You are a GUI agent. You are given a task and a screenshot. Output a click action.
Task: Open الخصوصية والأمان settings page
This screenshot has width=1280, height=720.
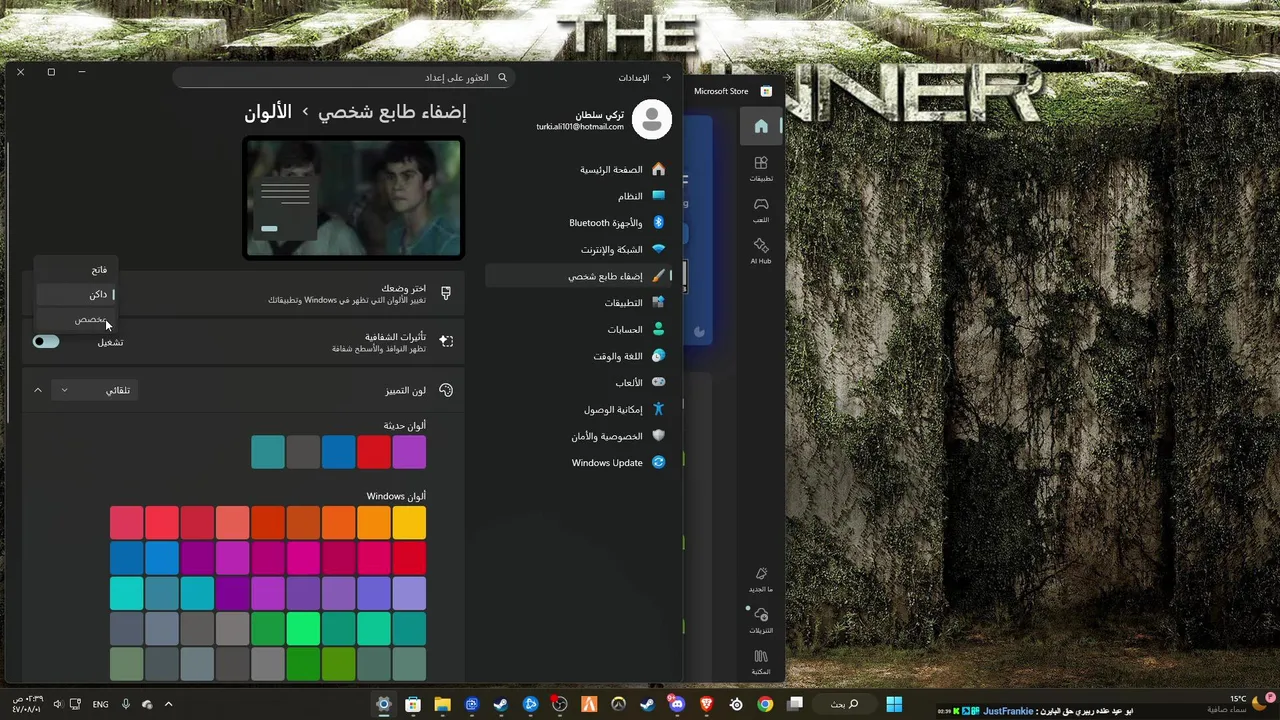pos(578,436)
